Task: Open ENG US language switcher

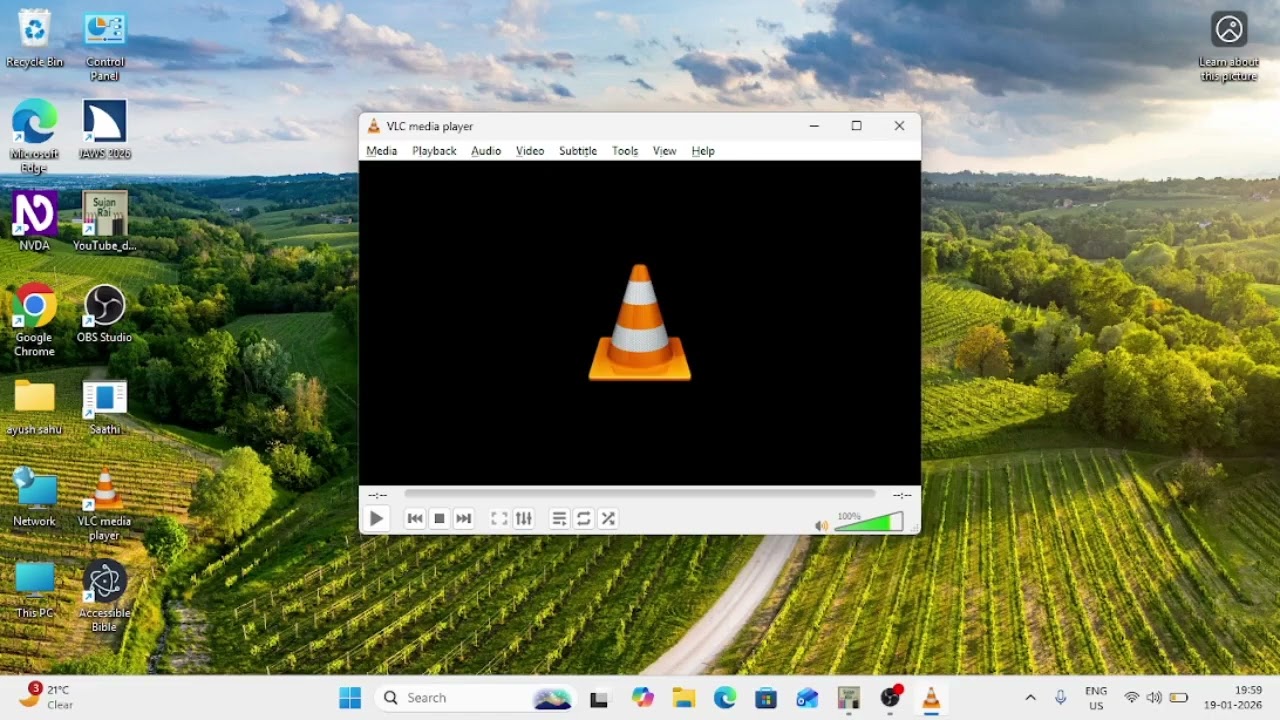Action: coord(1096,698)
